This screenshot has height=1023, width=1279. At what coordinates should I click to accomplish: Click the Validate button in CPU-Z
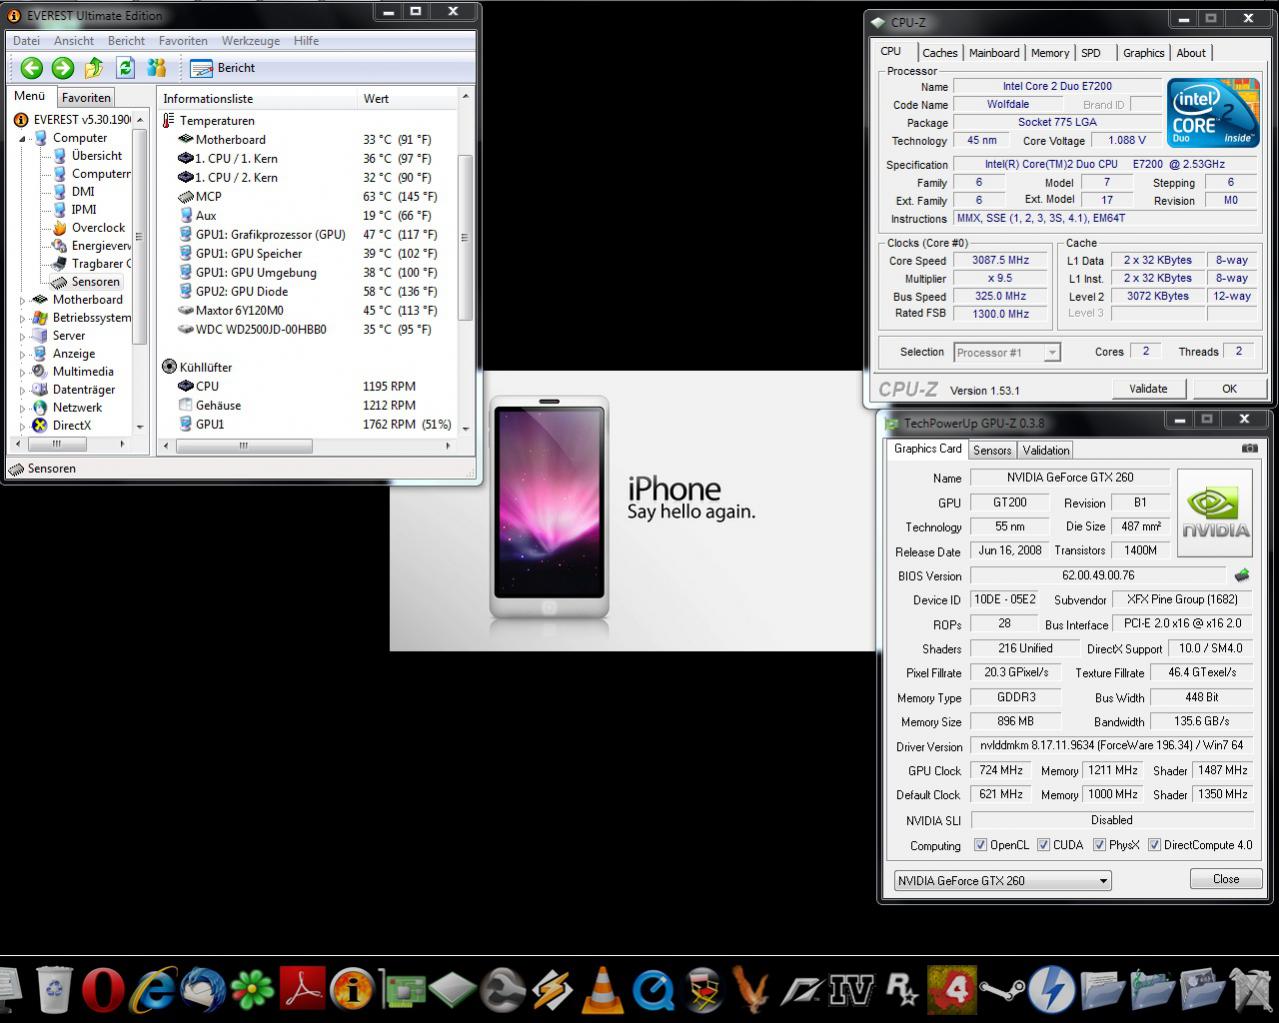[x=1148, y=389]
